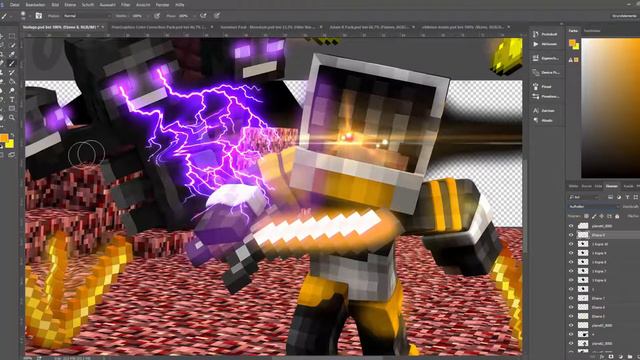Open the Aktionen panel button
This screenshot has width=640, height=360.
(x=545, y=44)
